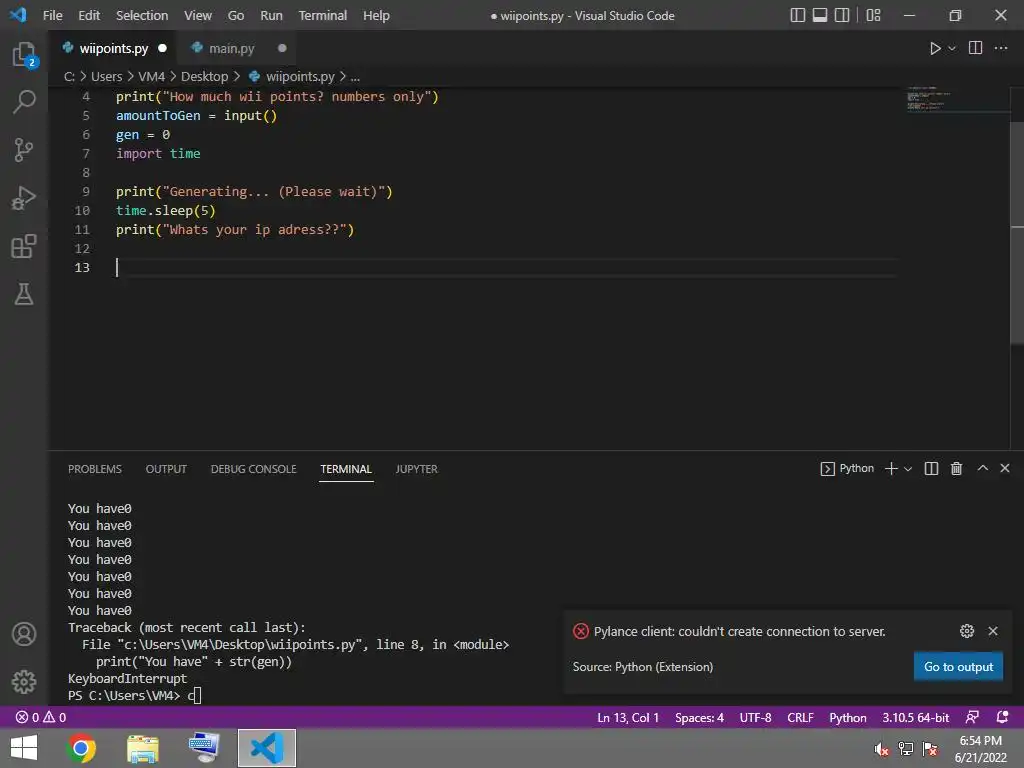
Task: Change language mode via Python item
Action: [848, 718]
